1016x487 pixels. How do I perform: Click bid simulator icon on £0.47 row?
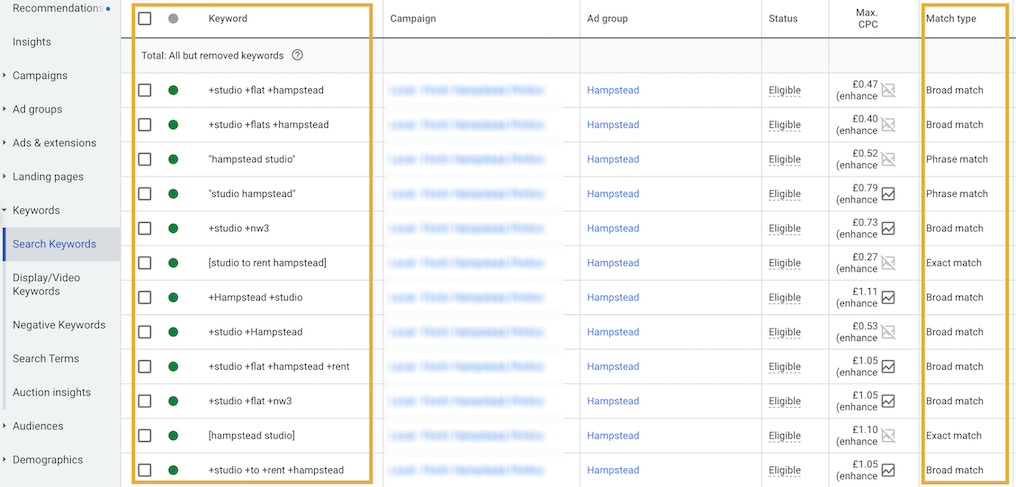tap(888, 90)
